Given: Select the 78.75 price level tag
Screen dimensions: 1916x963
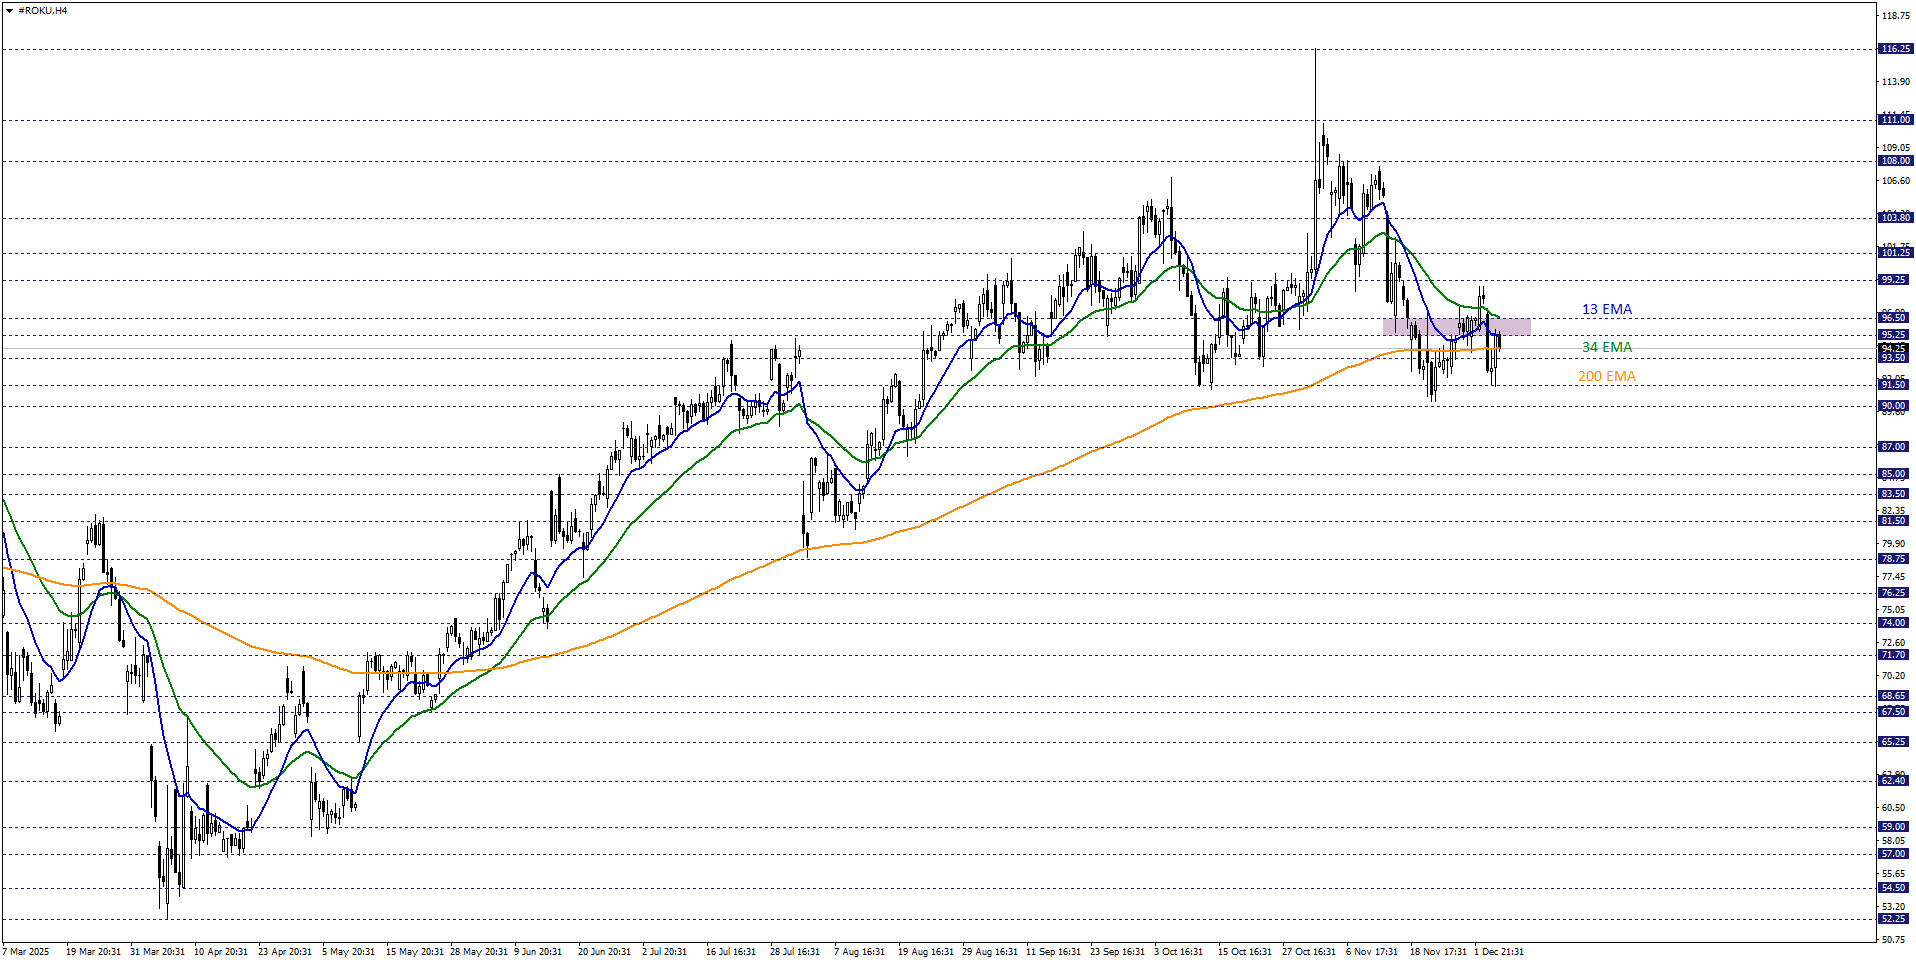Looking at the screenshot, I should click(1895, 559).
